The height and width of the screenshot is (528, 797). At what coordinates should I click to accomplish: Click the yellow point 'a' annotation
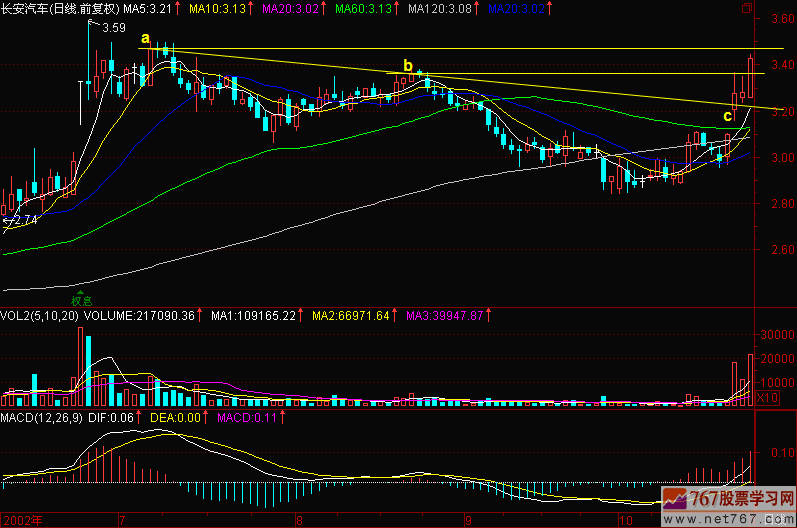pyautogui.click(x=146, y=39)
